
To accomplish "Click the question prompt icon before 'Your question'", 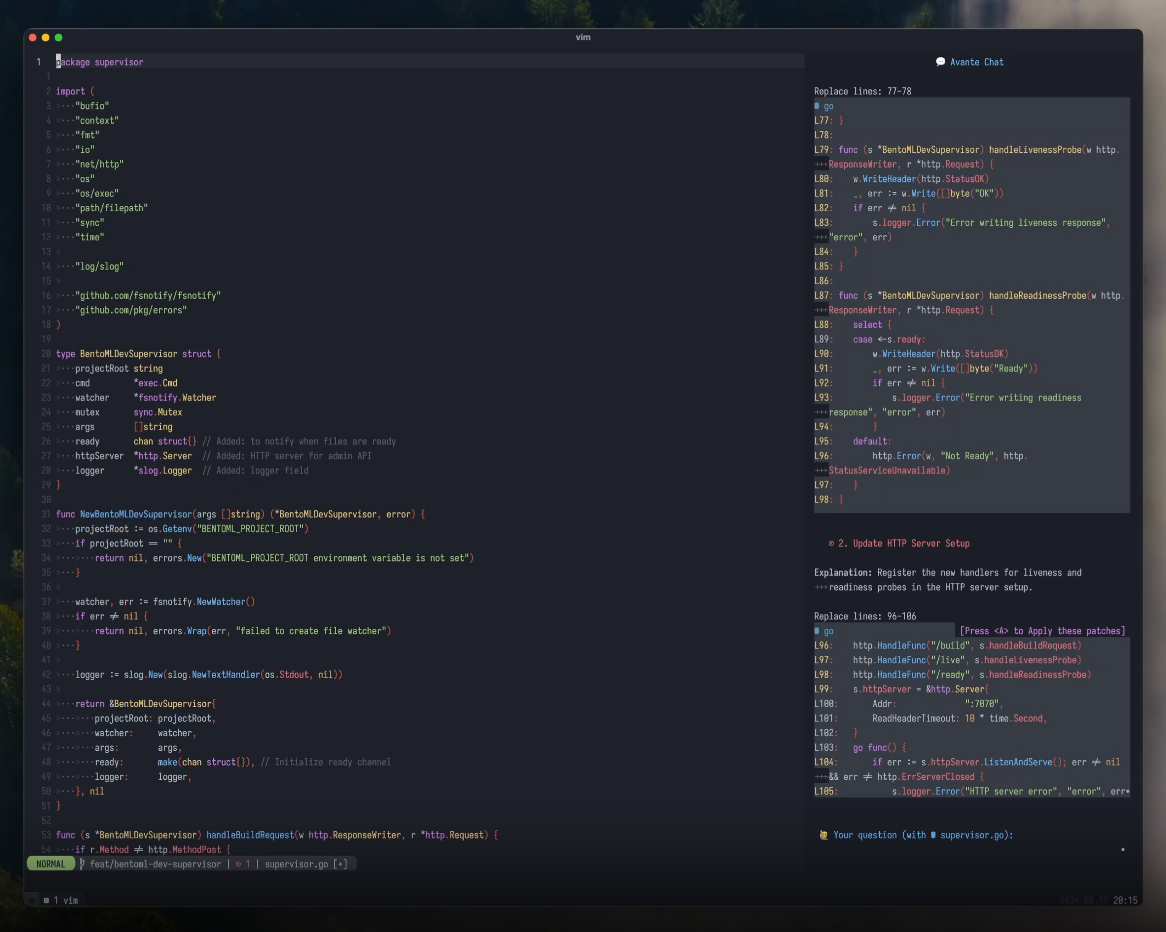I will [x=823, y=835].
